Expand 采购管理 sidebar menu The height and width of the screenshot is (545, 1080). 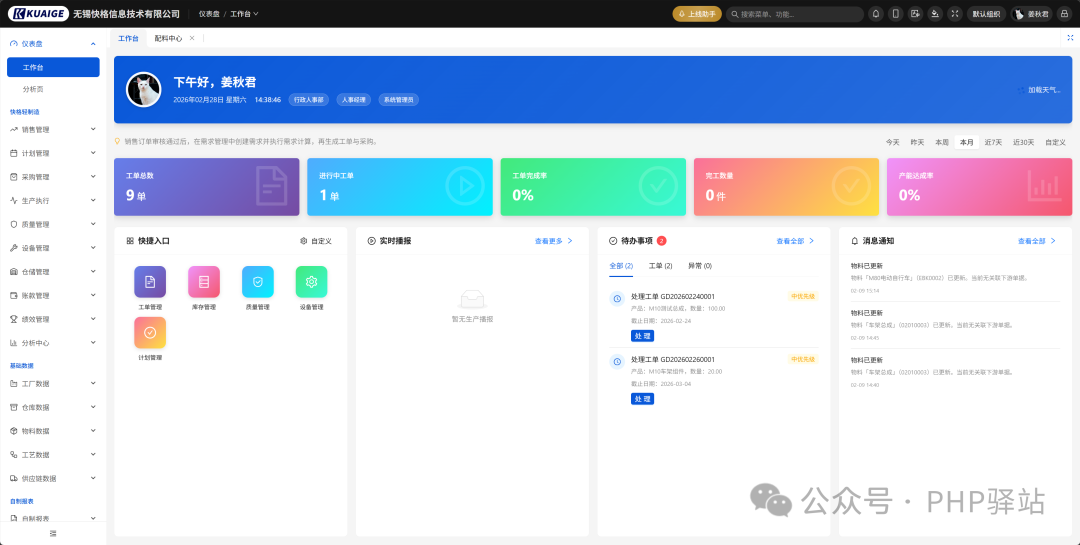click(53, 177)
